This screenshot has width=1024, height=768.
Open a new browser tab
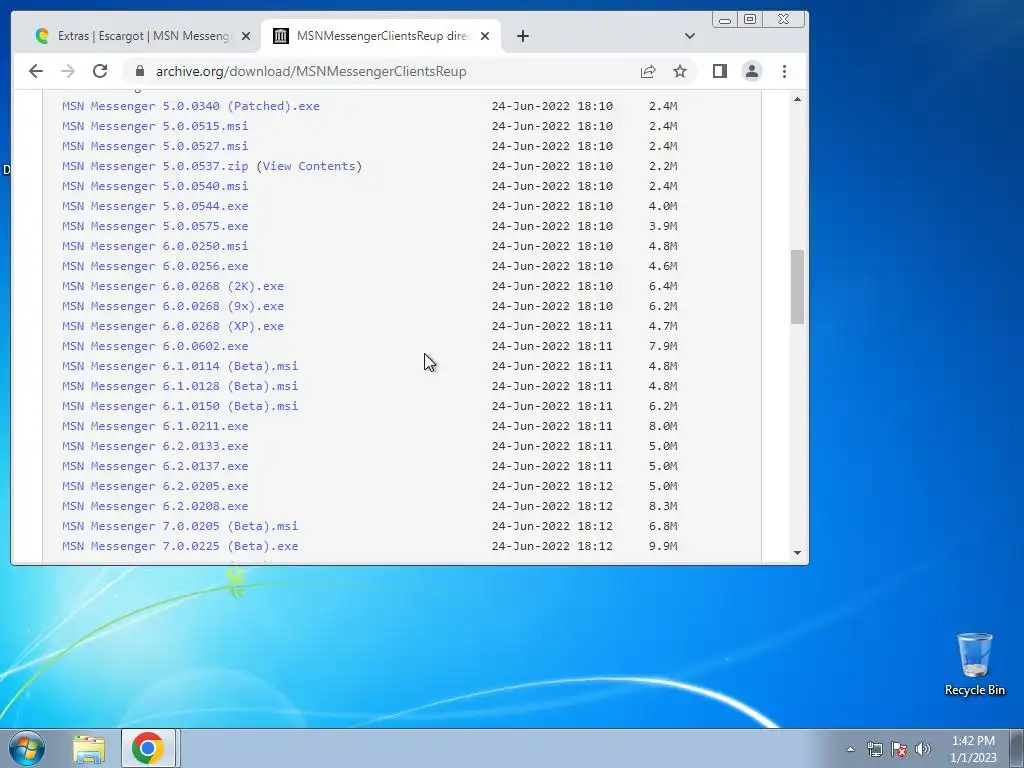(x=522, y=36)
